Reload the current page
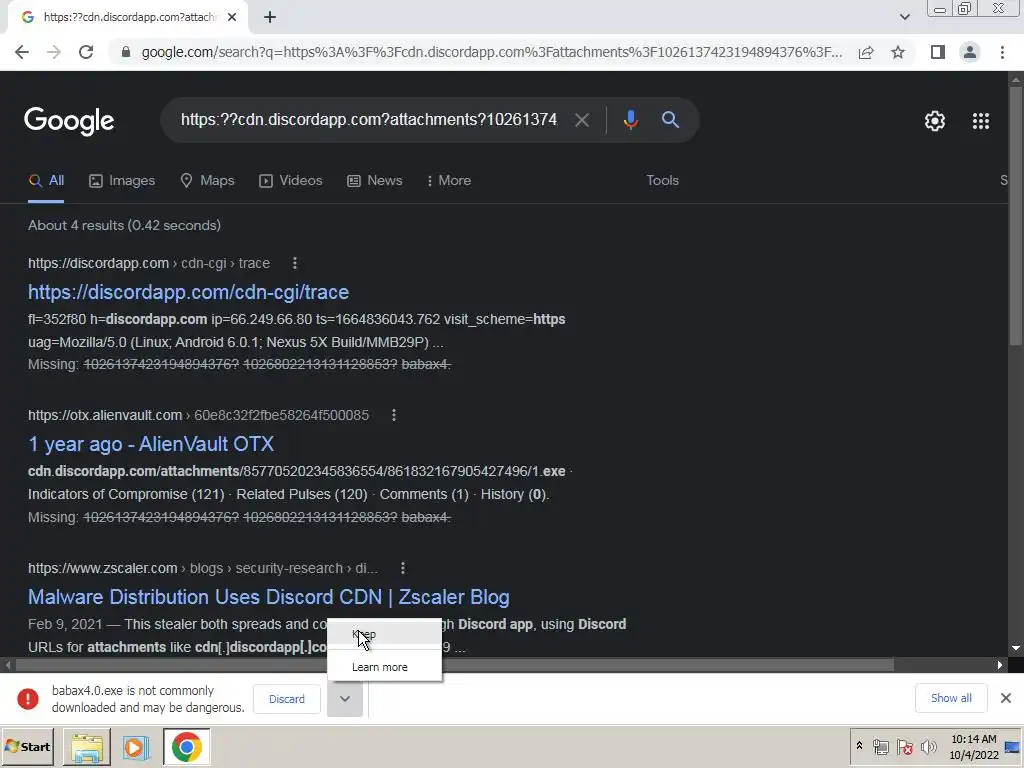This screenshot has height=768, width=1024. pyautogui.click(x=86, y=52)
